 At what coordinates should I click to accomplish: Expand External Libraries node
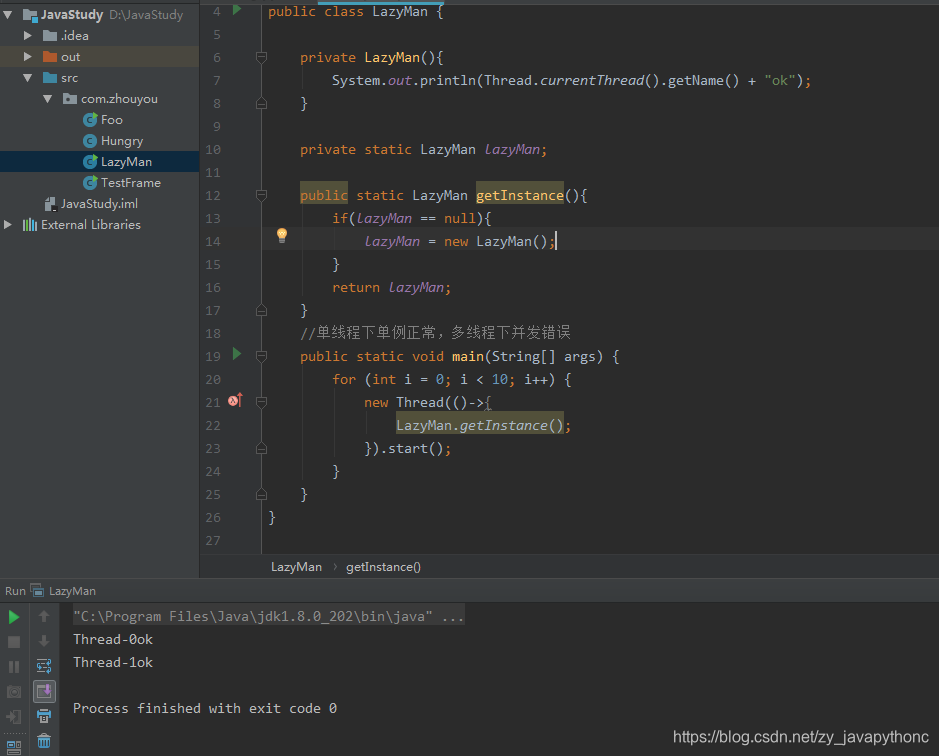click(8, 225)
